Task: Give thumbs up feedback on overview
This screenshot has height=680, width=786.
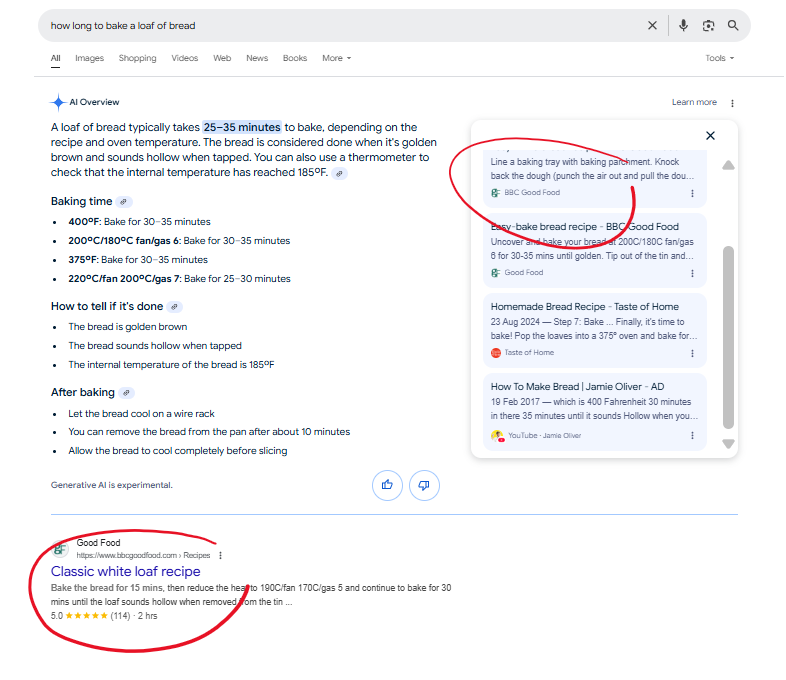Action: [387, 485]
